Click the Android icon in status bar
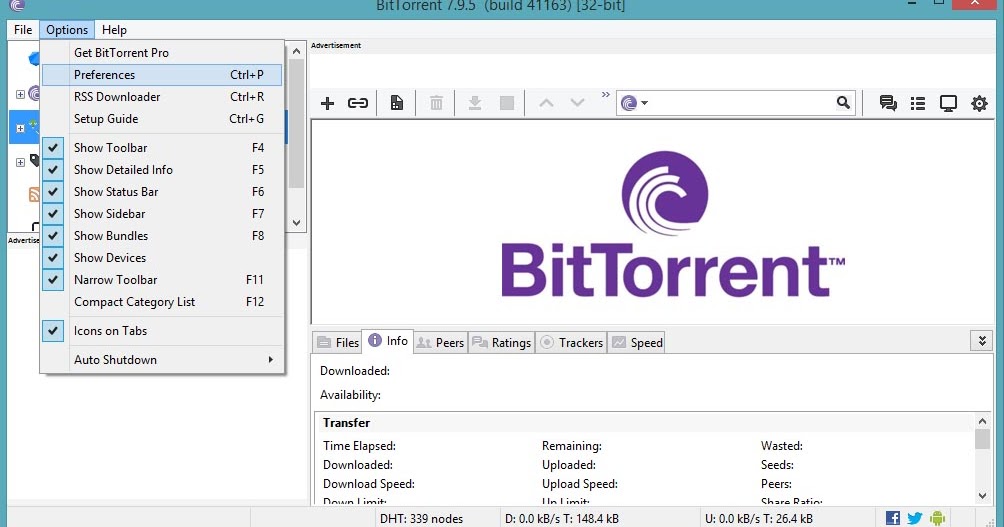 (x=937, y=518)
